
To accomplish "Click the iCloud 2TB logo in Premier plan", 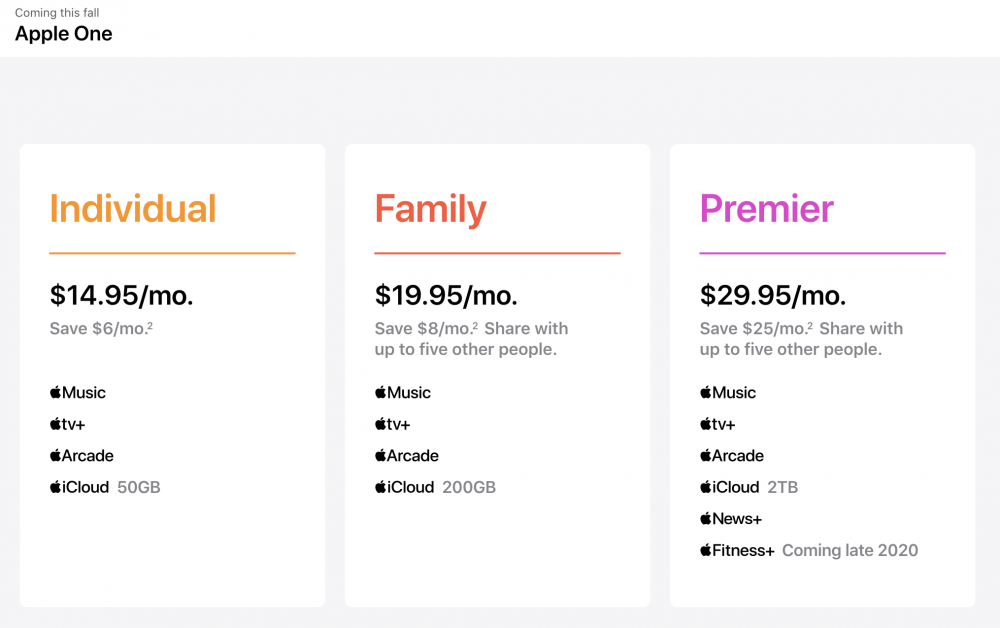I will click(730, 488).
